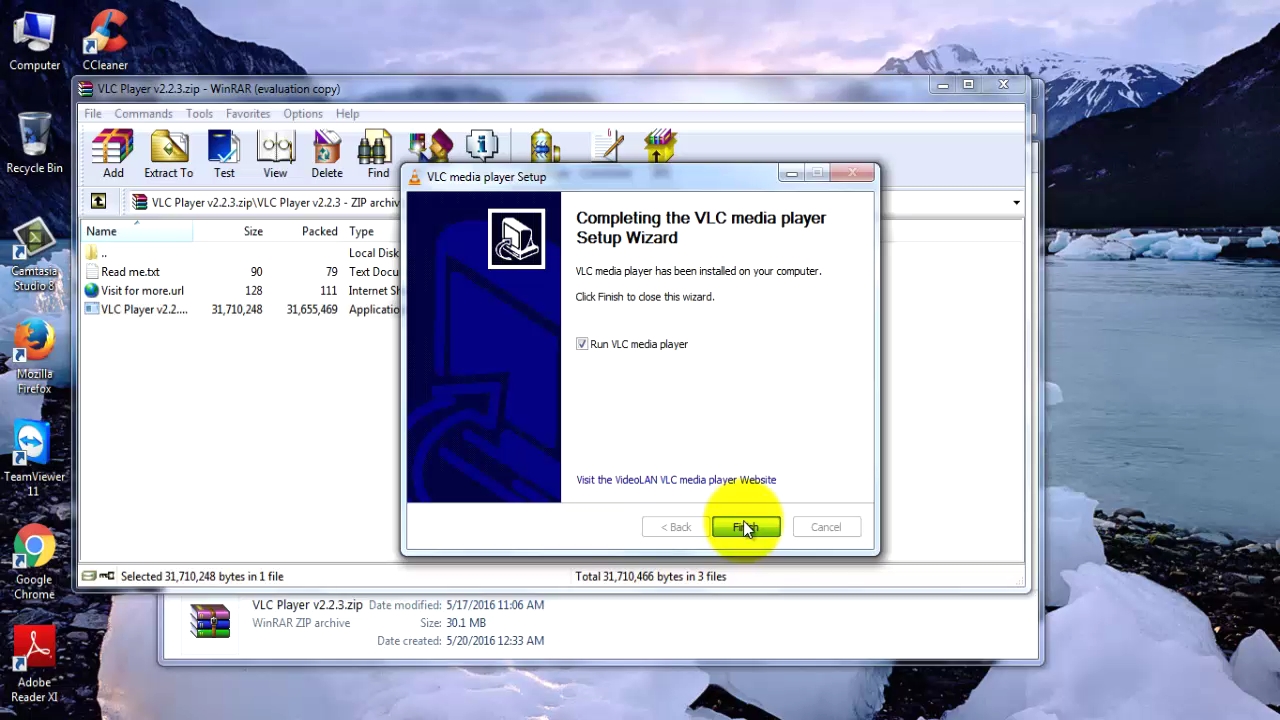Image resolution: width=1280 pixels, height=720 pixels.
Task: Open the Help menu in WinRAR
Action: [347, 114]
